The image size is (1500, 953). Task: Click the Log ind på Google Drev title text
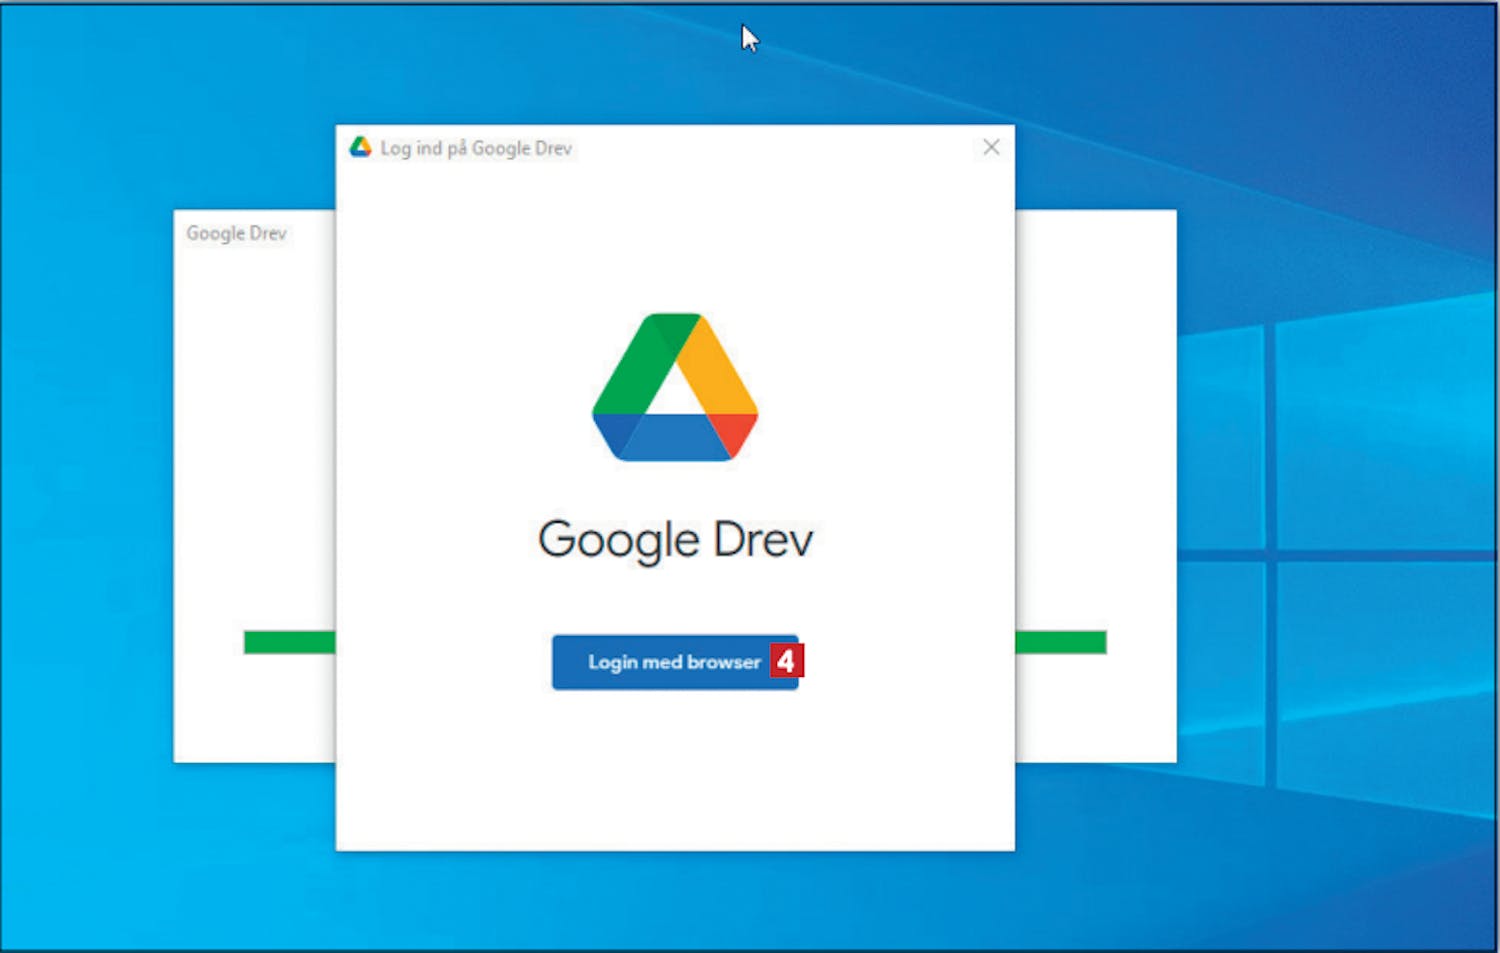476,148
